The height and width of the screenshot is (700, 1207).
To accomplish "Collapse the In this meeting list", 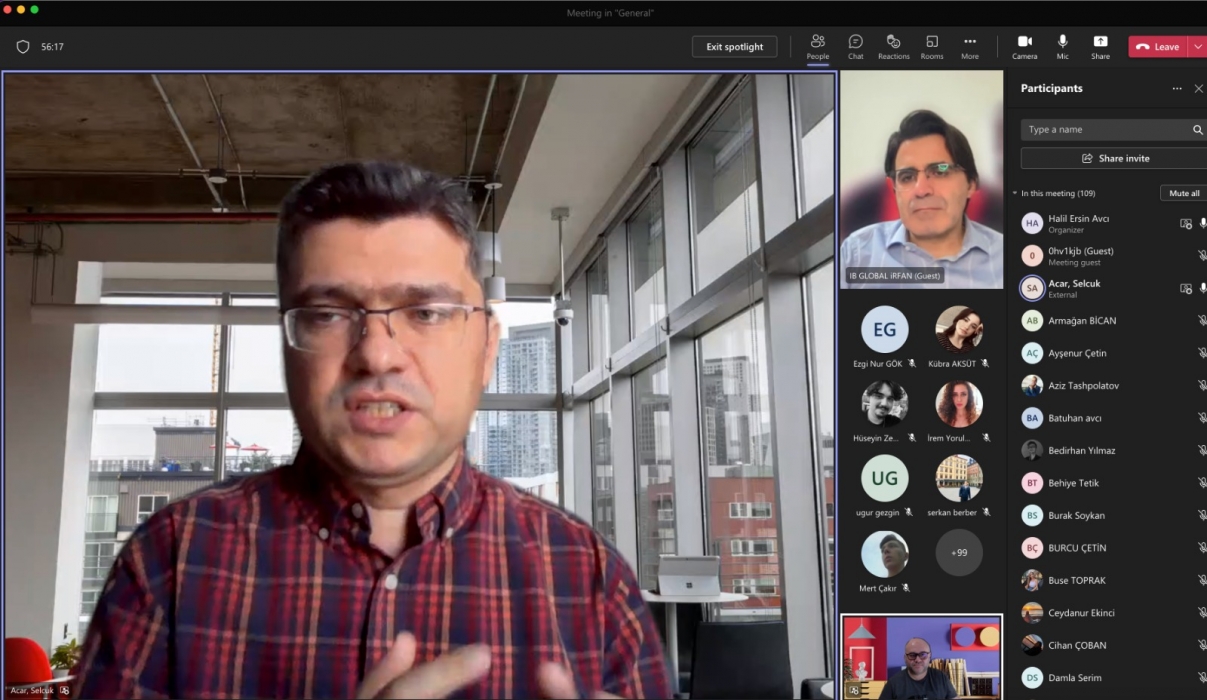I will click(1014, 193).
